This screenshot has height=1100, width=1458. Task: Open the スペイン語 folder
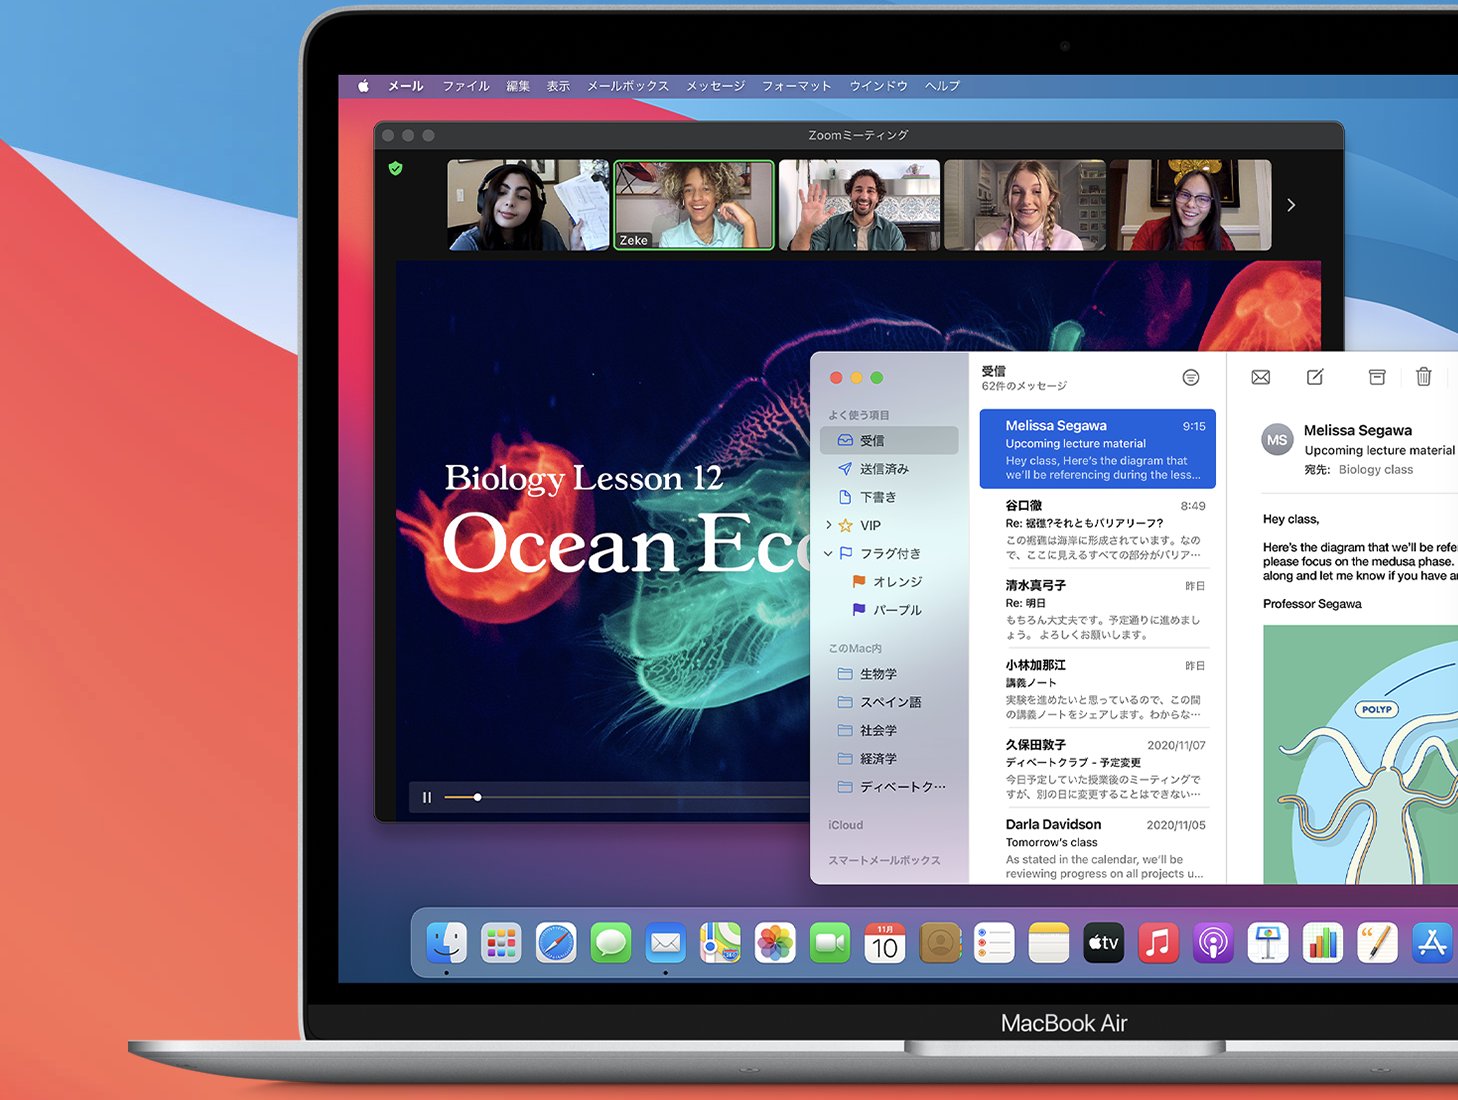tap(889, 702)
